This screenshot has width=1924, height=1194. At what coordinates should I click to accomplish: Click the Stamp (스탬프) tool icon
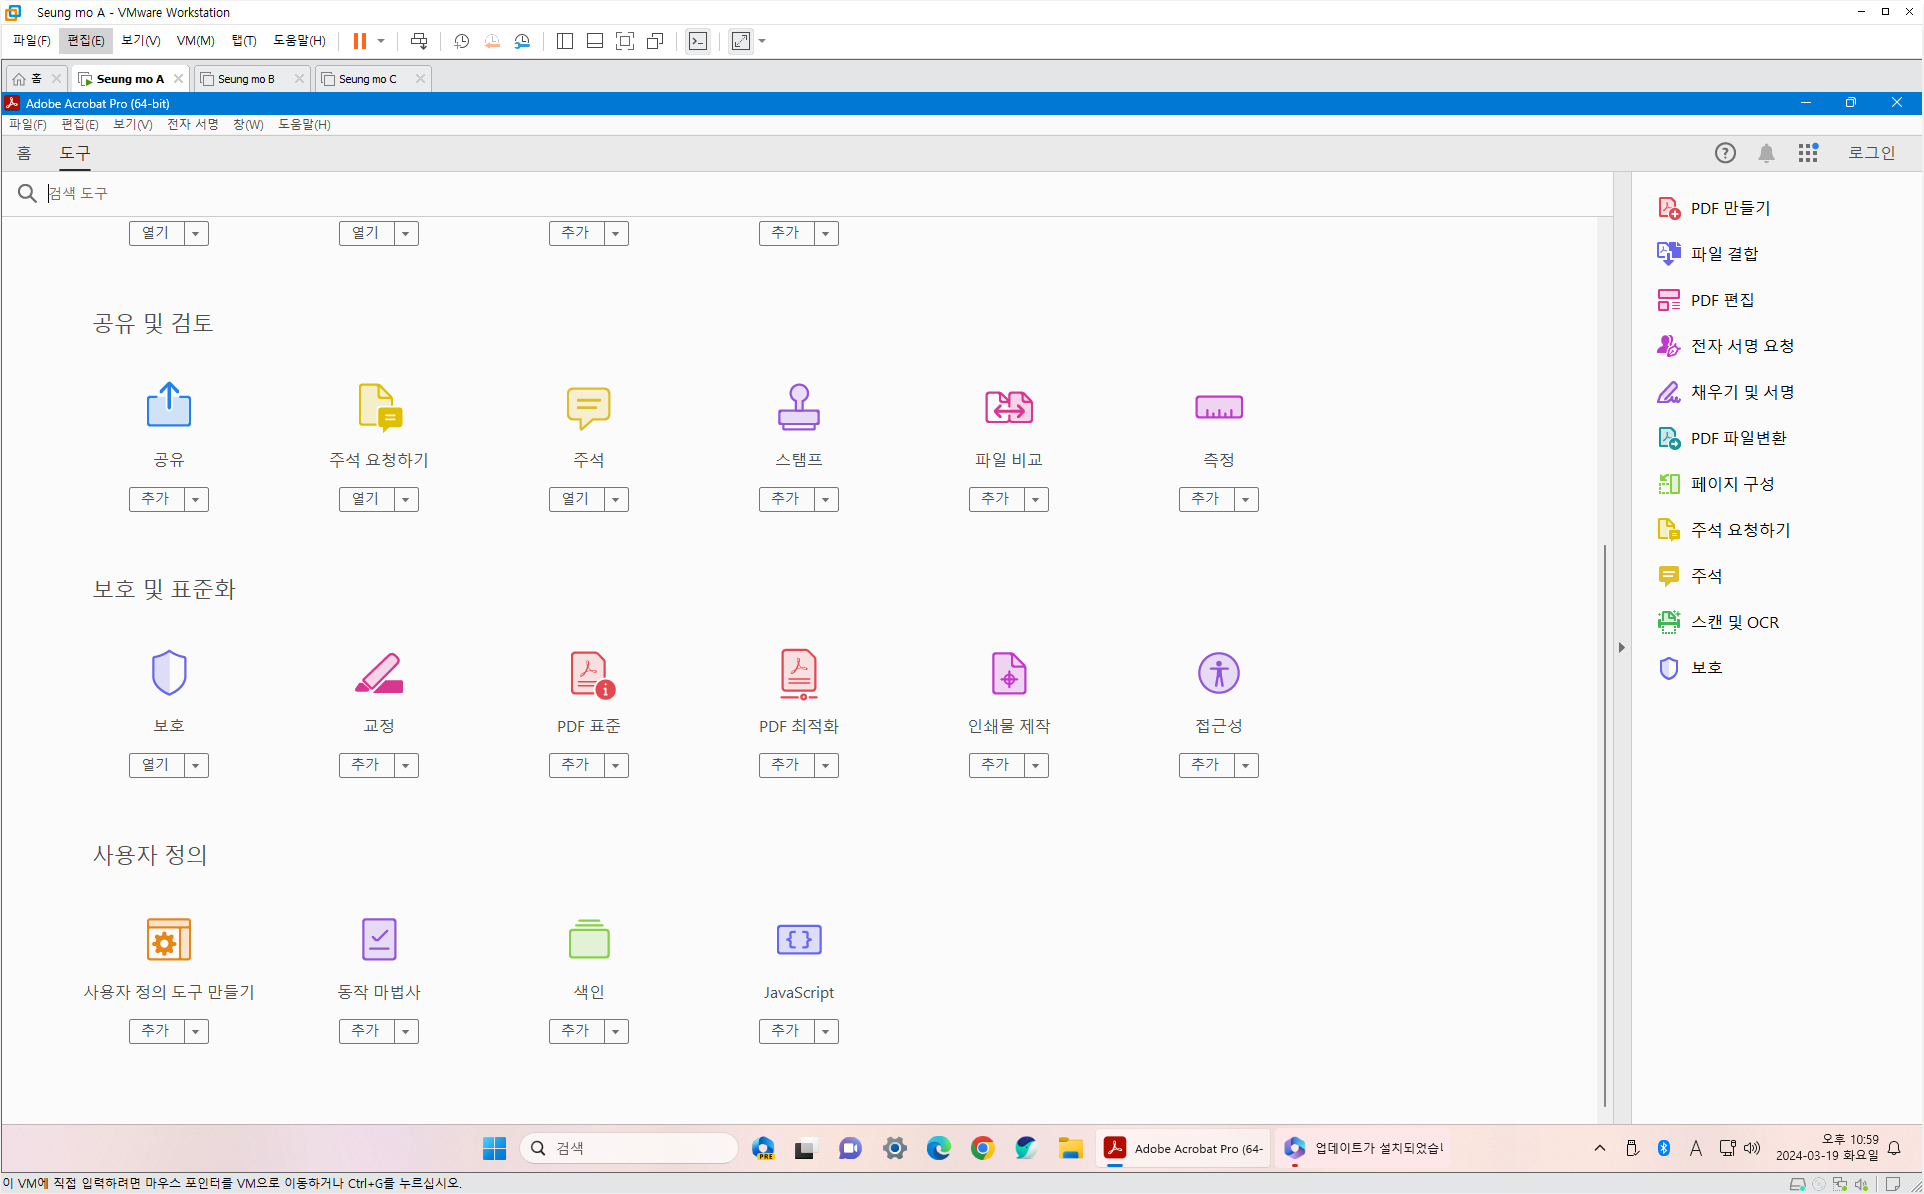(x=798, y=407)
